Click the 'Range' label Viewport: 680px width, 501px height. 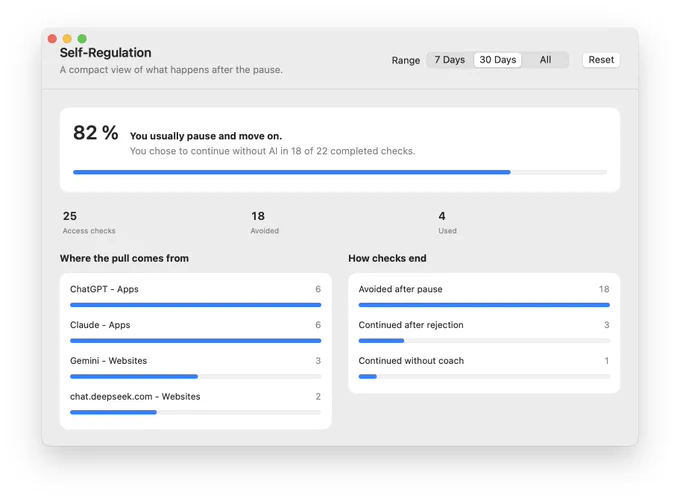point(405,60)
